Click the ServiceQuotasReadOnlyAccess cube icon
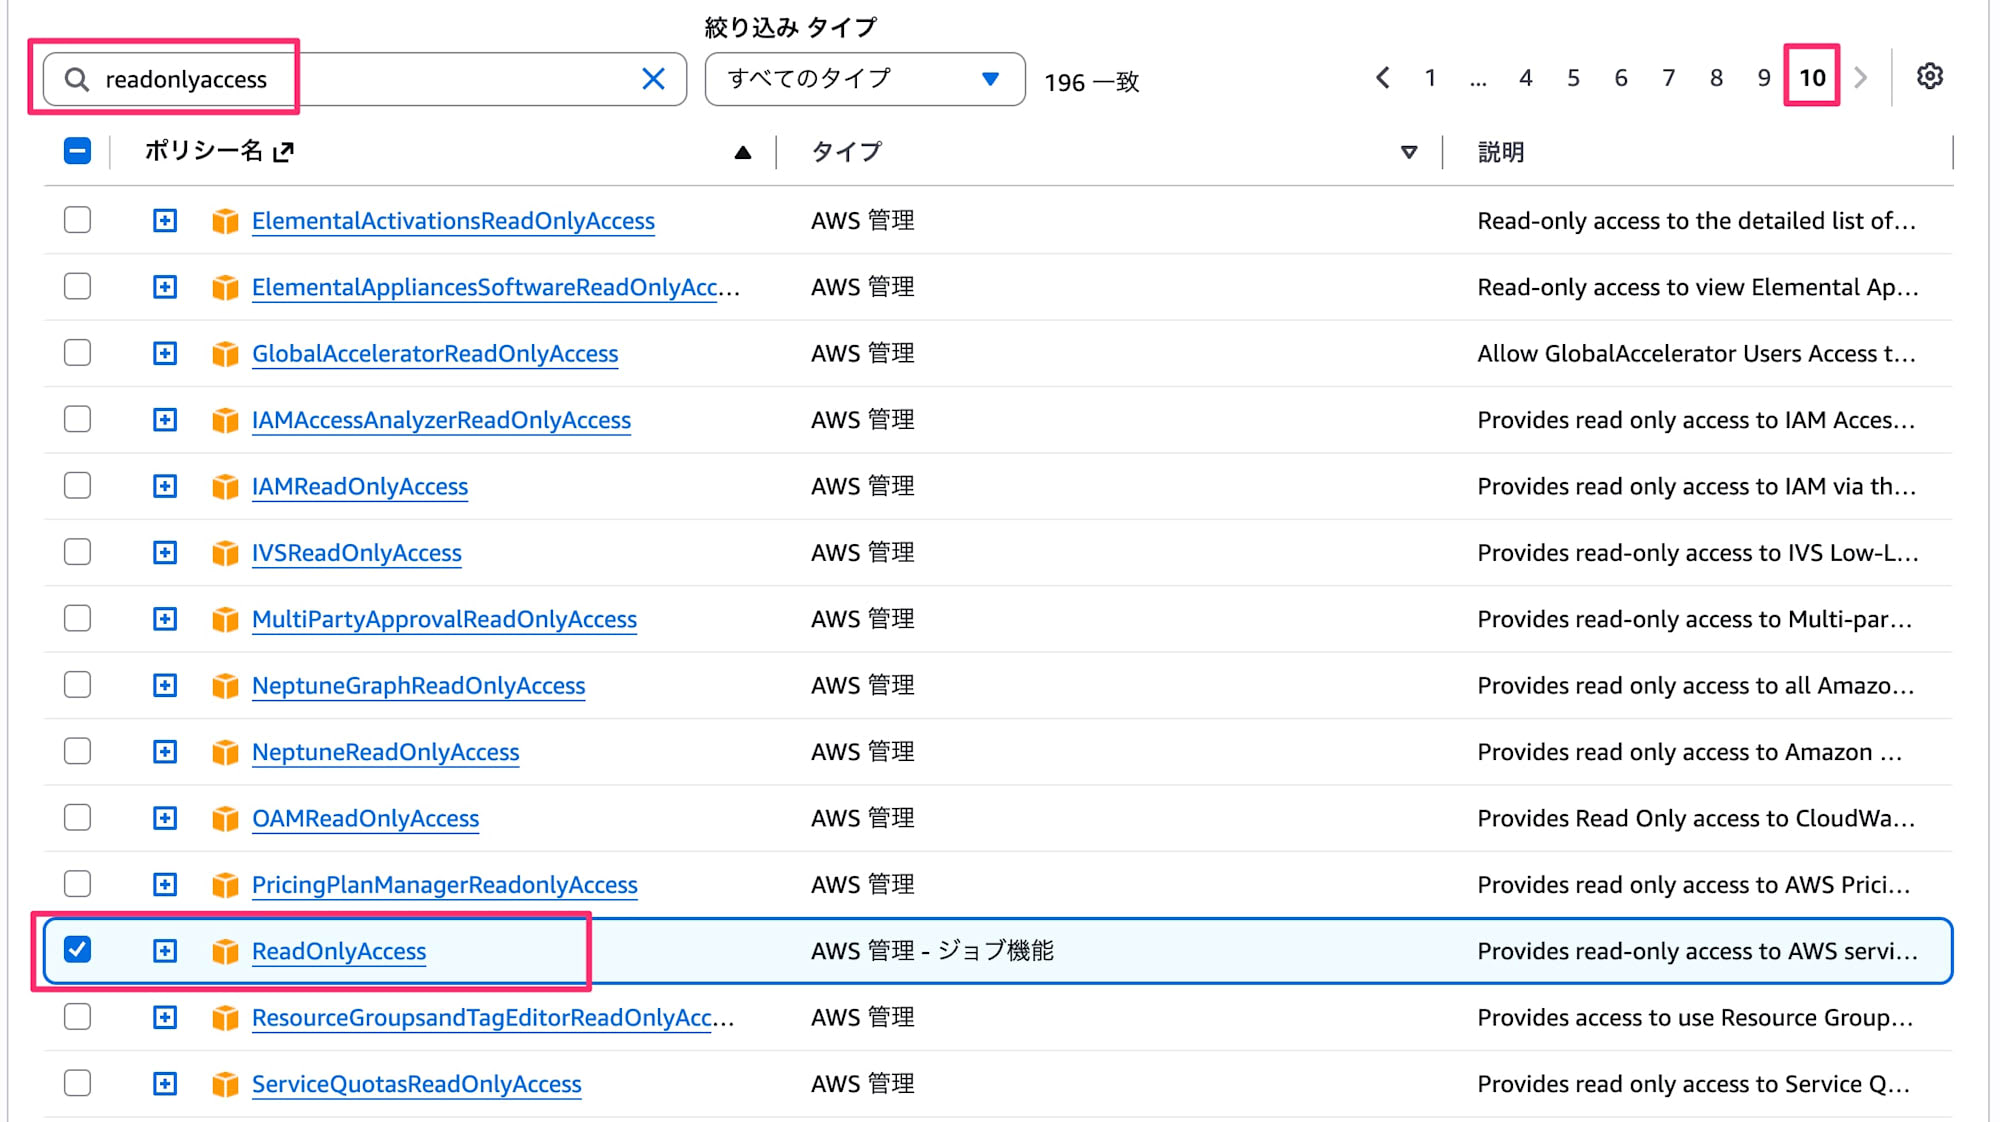 point(225,1084)
